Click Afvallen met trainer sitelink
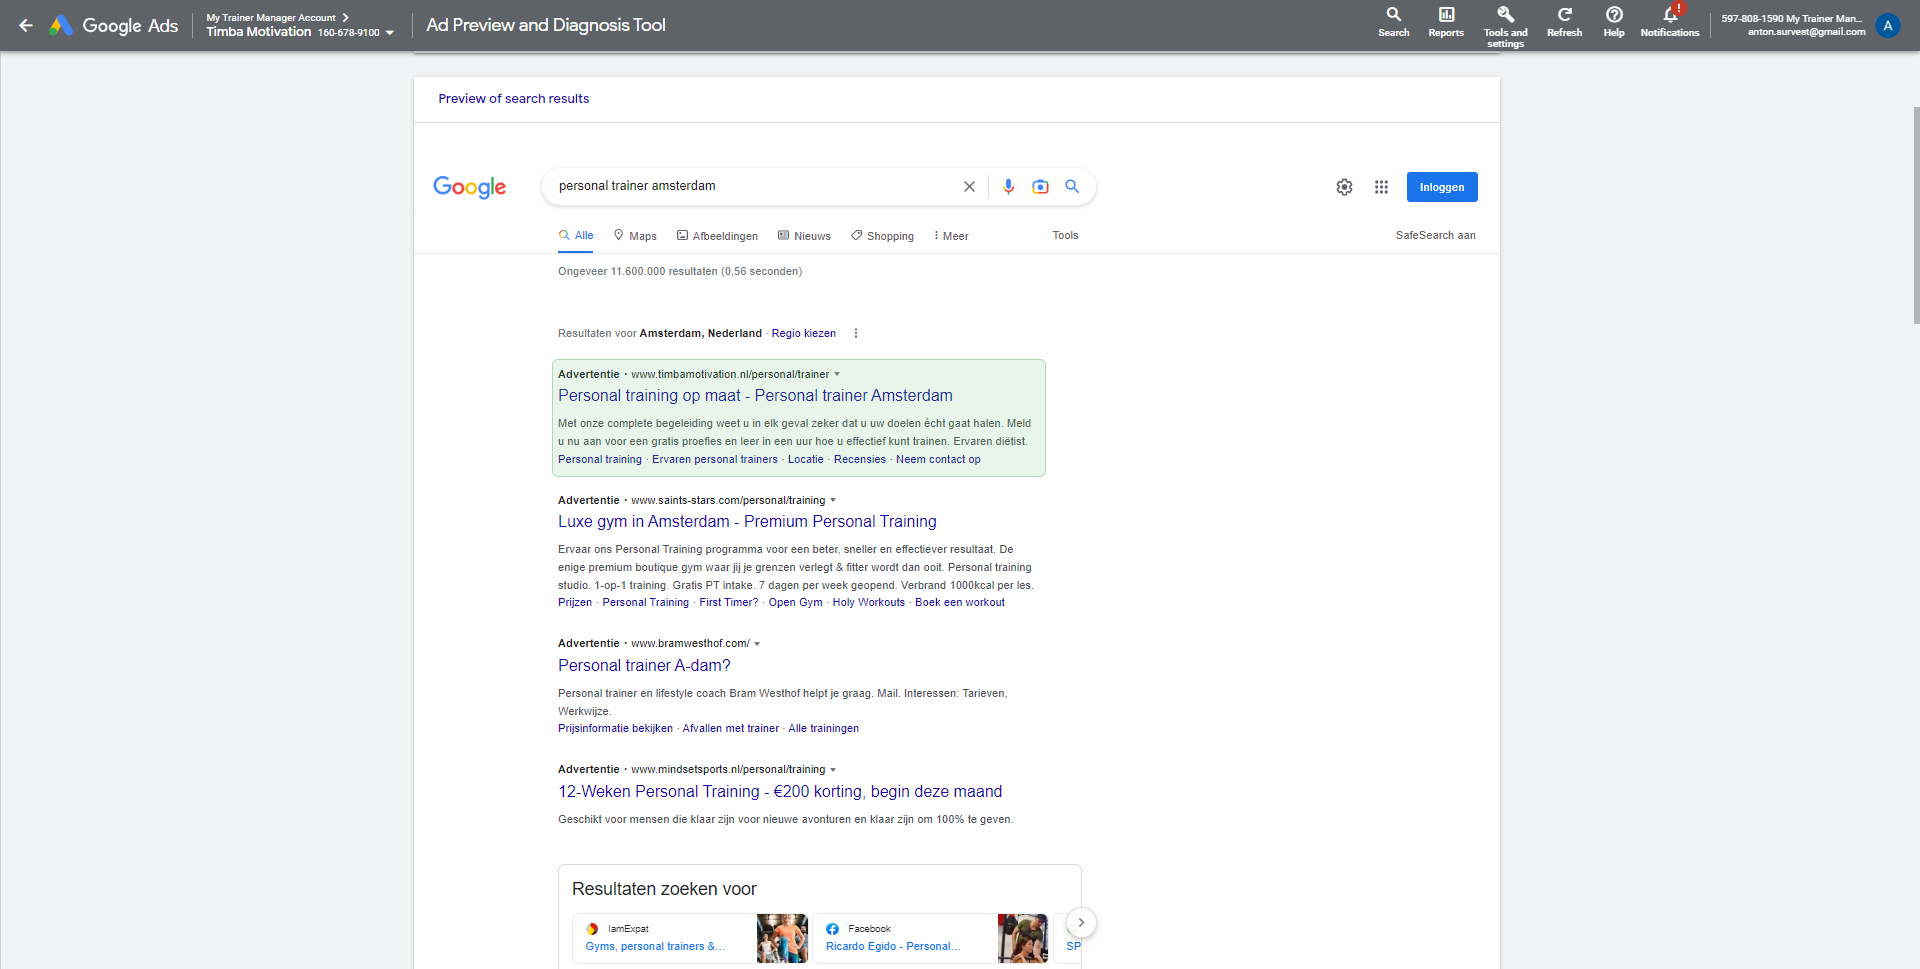The width and height of the screenshot is (1920, 969). click(x=731, y=729)
